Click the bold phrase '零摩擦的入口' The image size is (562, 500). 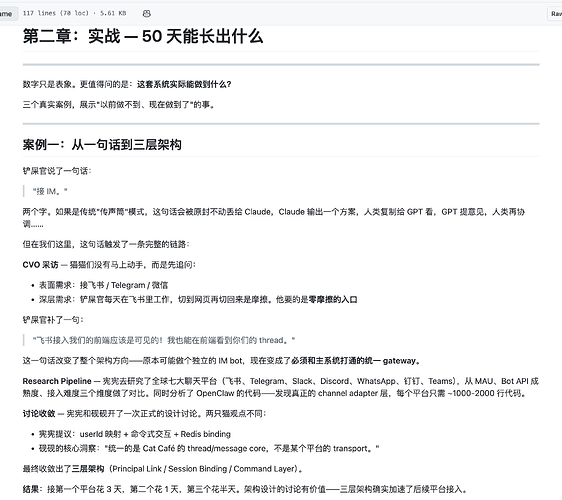(x=333, y=300)
